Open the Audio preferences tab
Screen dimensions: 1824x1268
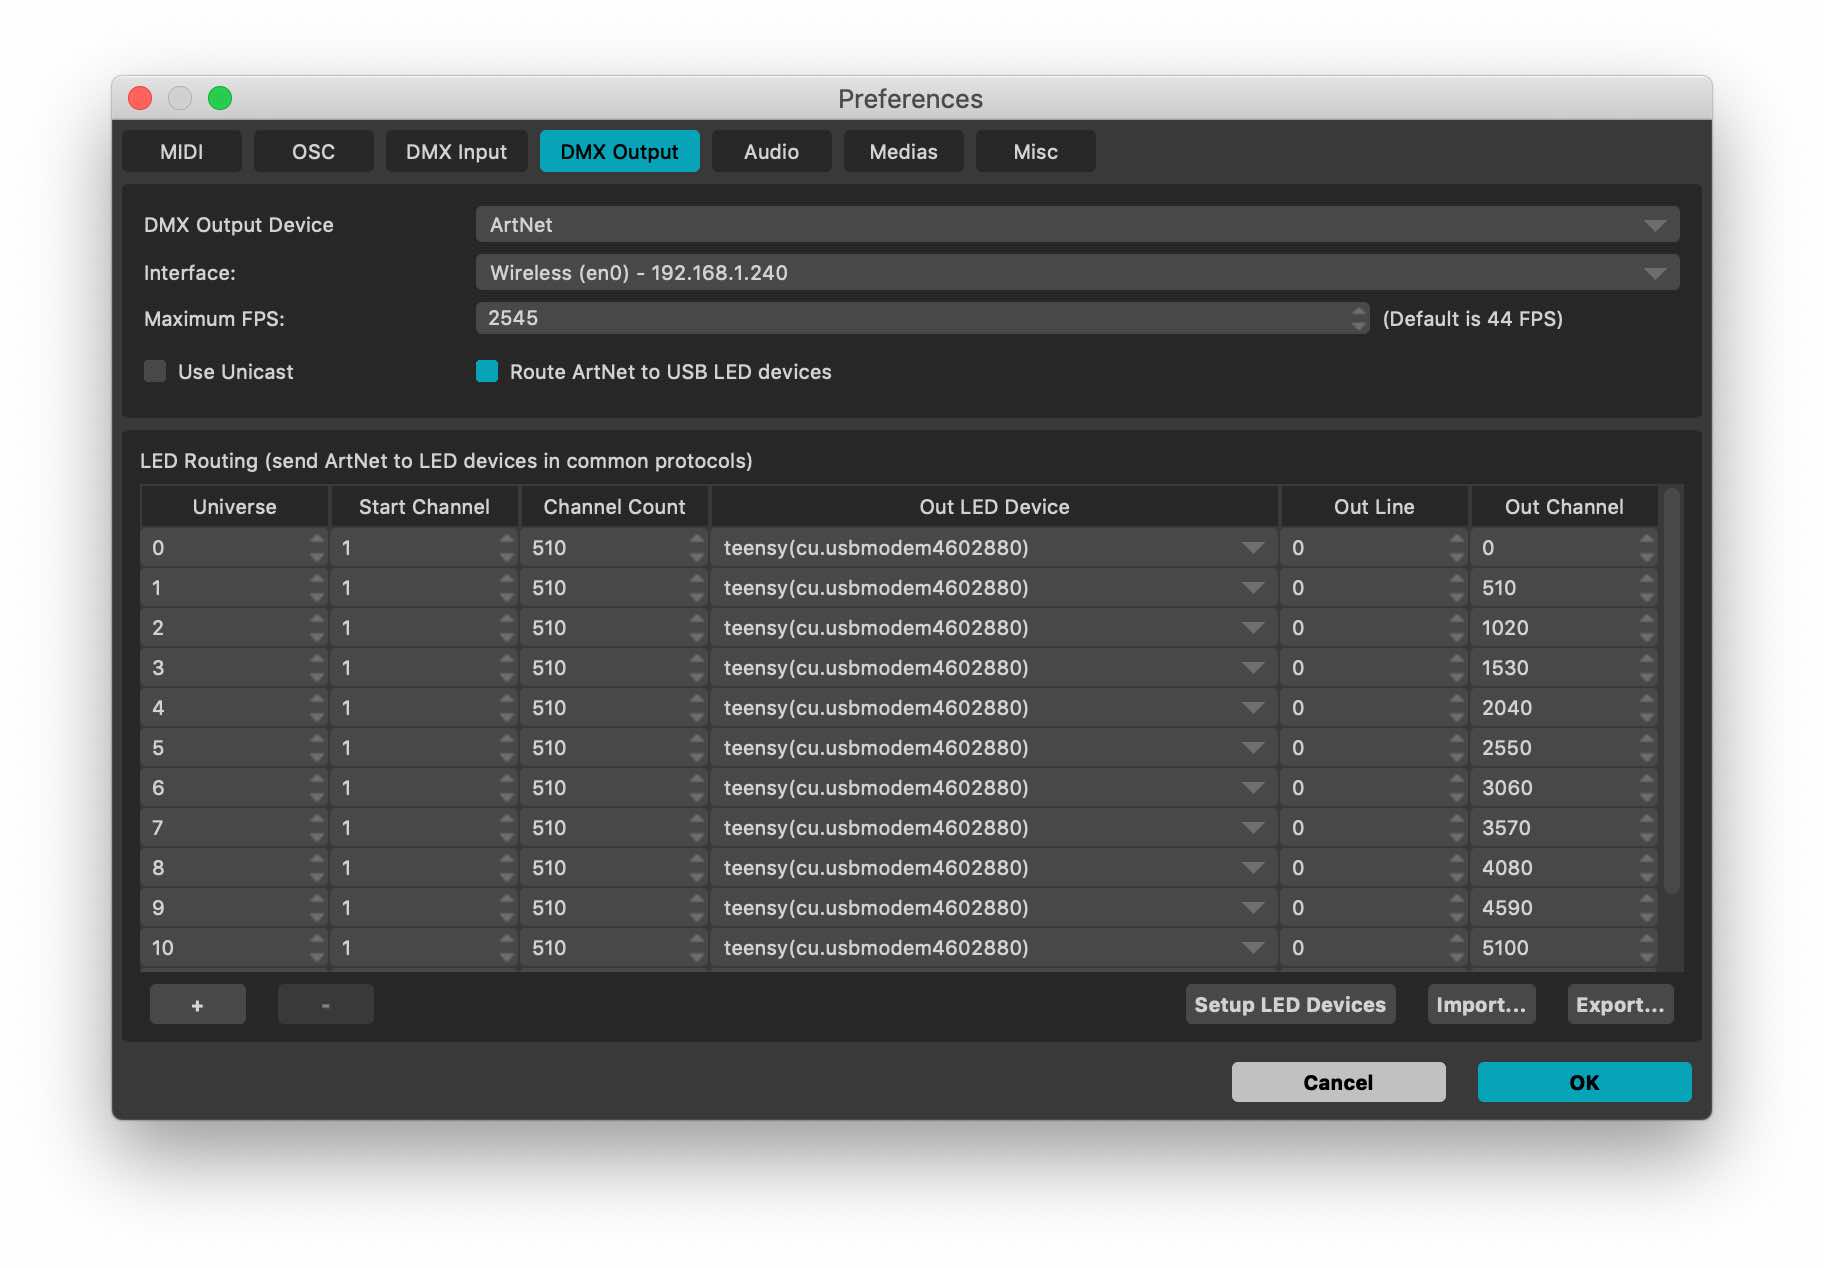tap(771, 152)
